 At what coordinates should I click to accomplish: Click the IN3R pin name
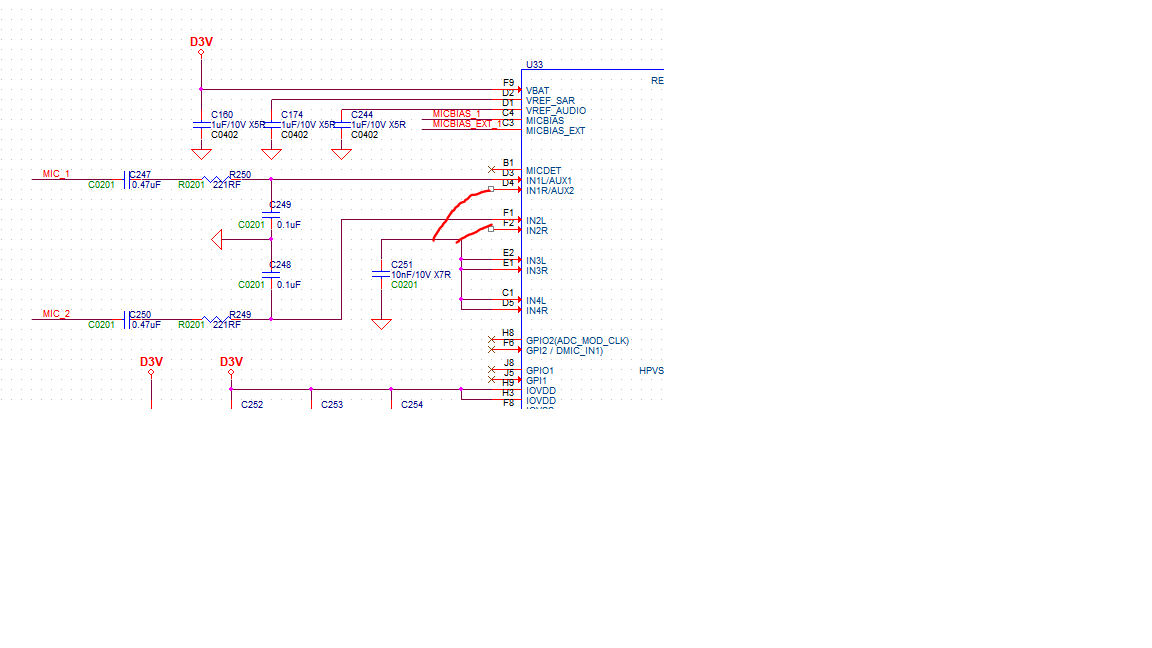tap(536, 270)
